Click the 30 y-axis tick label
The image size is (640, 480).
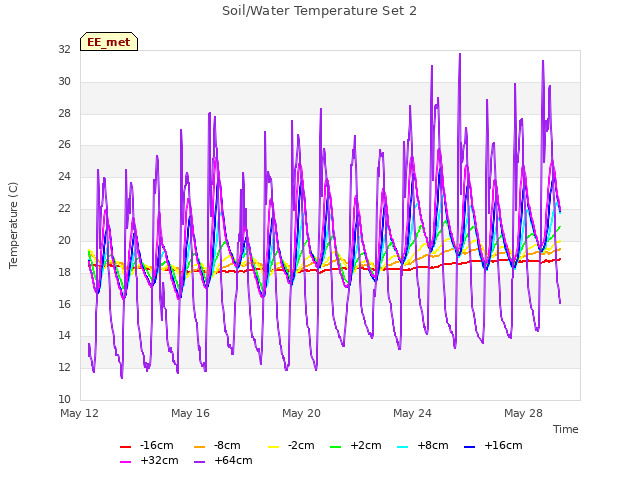click(x=64, y=82)
